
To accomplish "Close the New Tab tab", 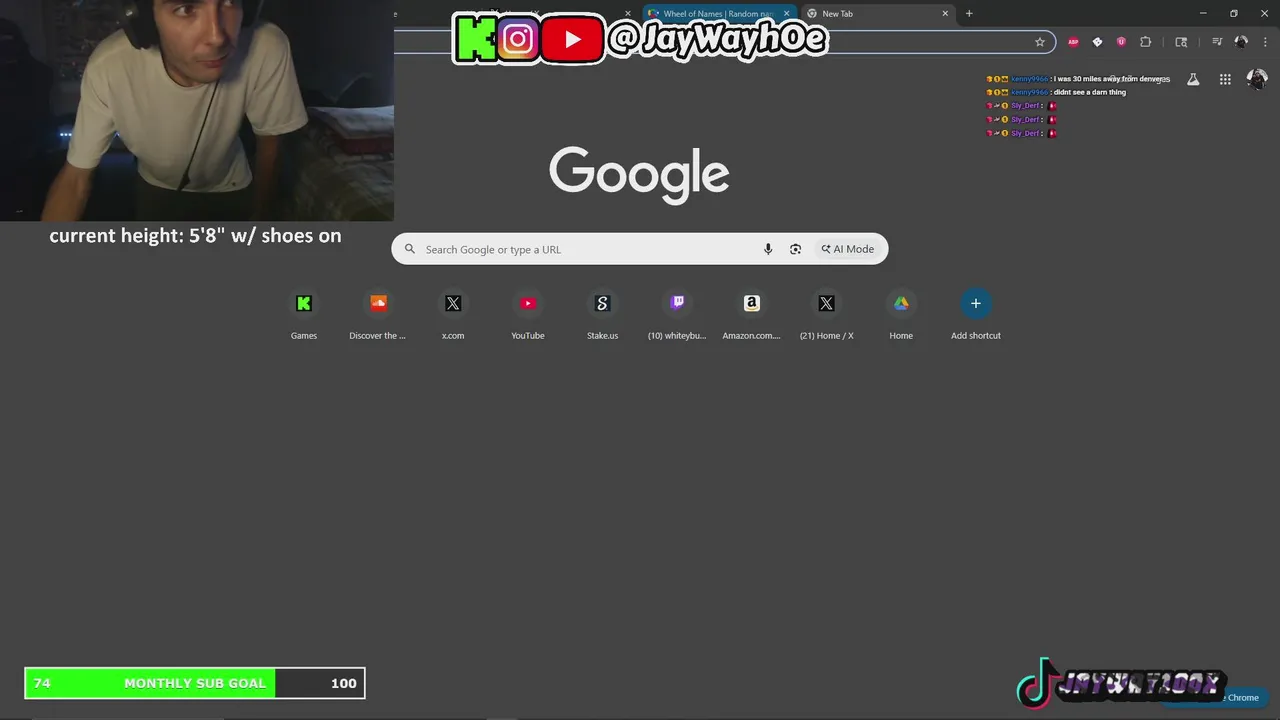I will pyautogui.click(x=945, y=14).
